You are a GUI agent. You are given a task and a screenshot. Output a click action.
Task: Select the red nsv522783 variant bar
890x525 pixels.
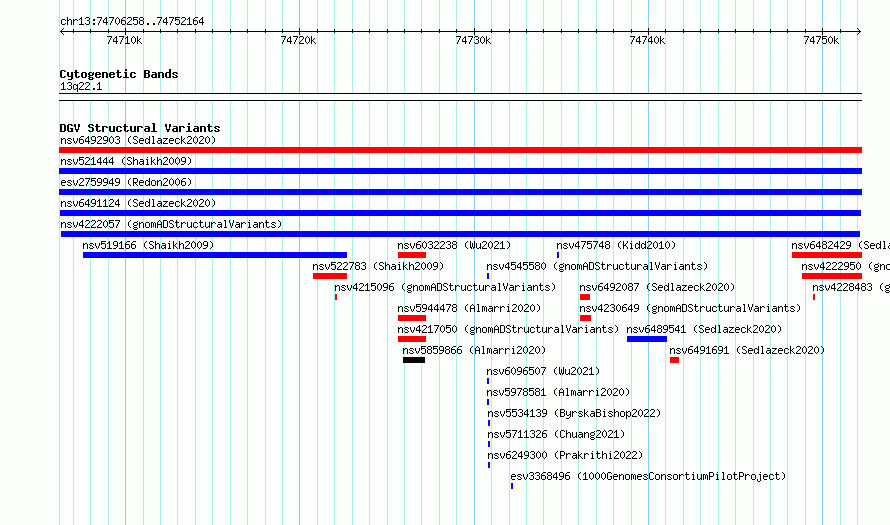pyautogui.click(x=330, y=276)
